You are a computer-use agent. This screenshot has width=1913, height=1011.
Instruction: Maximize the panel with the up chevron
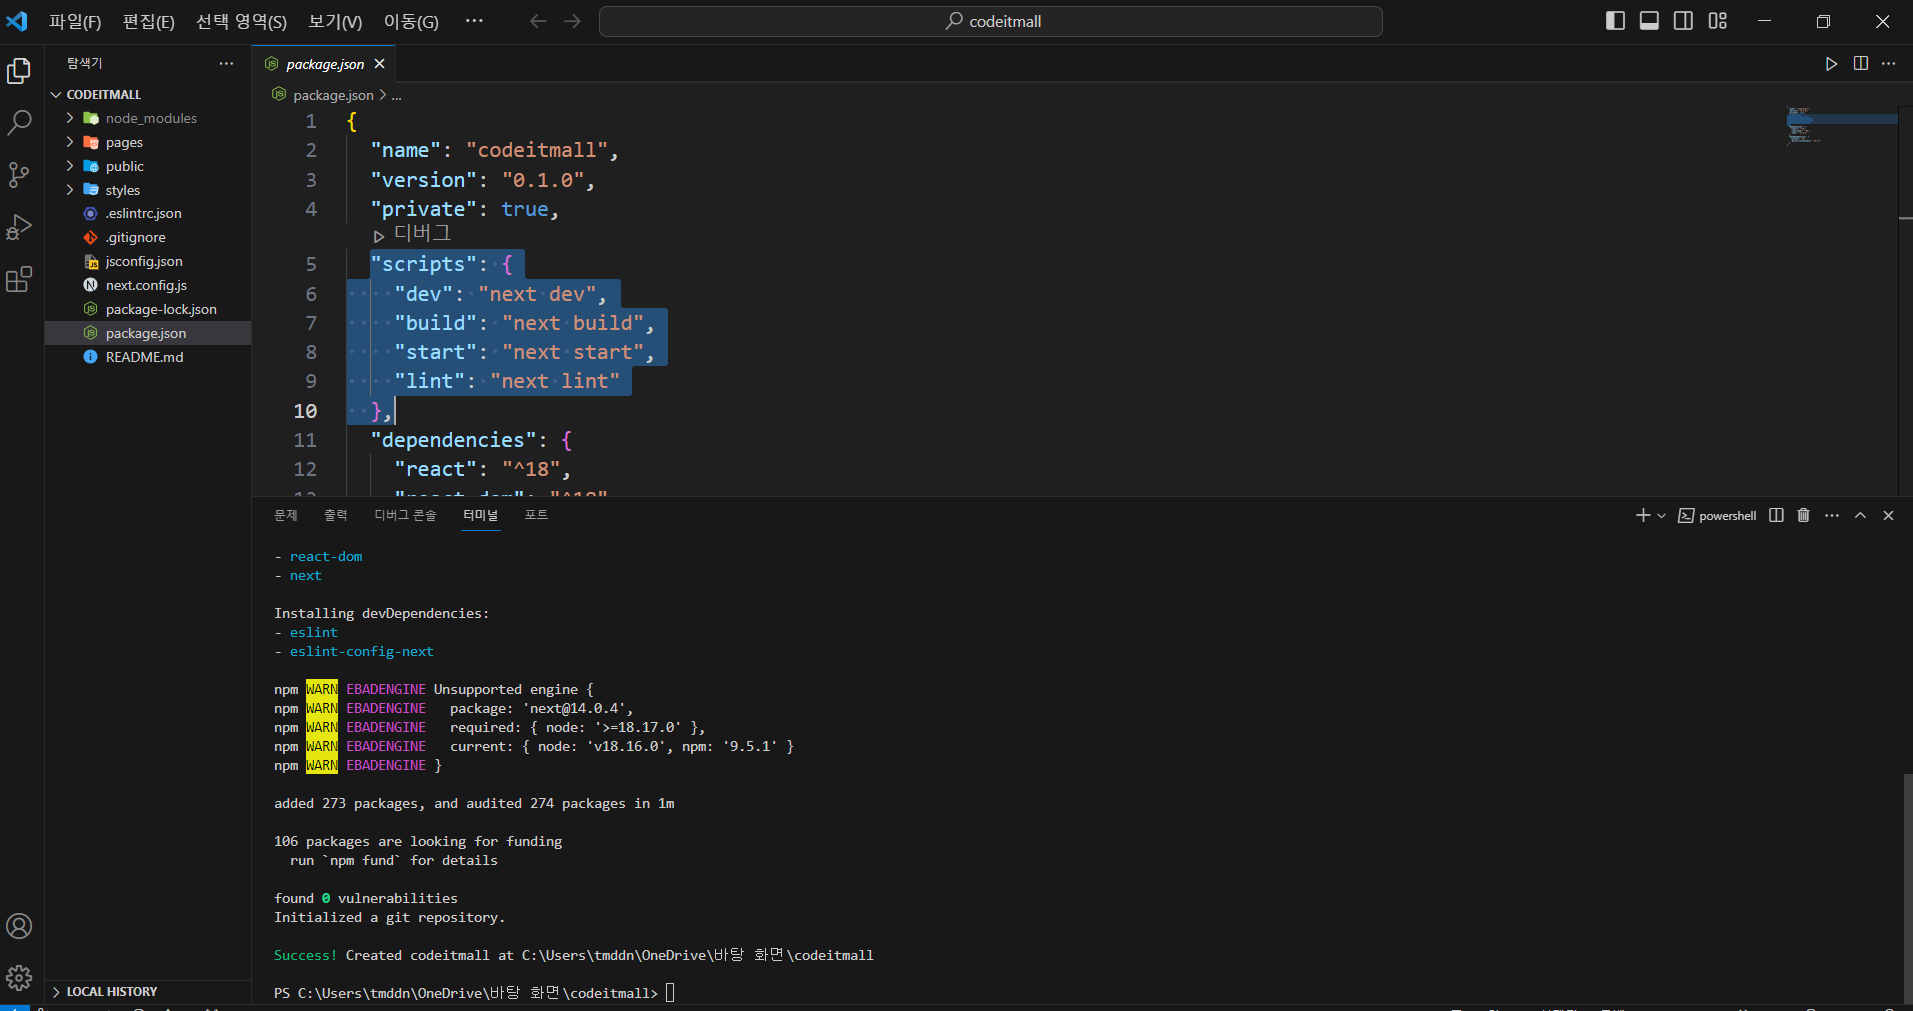(x=1860, y=515)
